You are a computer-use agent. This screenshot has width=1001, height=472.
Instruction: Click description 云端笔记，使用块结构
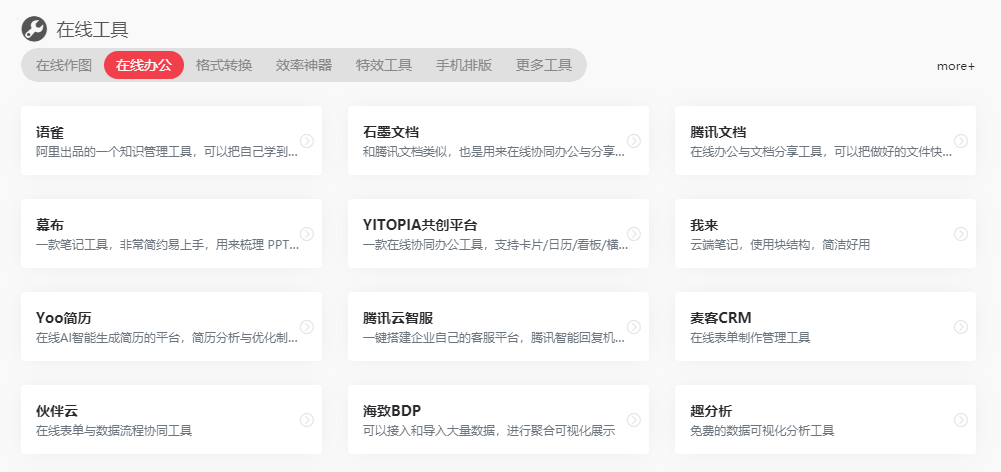(780, 245)
